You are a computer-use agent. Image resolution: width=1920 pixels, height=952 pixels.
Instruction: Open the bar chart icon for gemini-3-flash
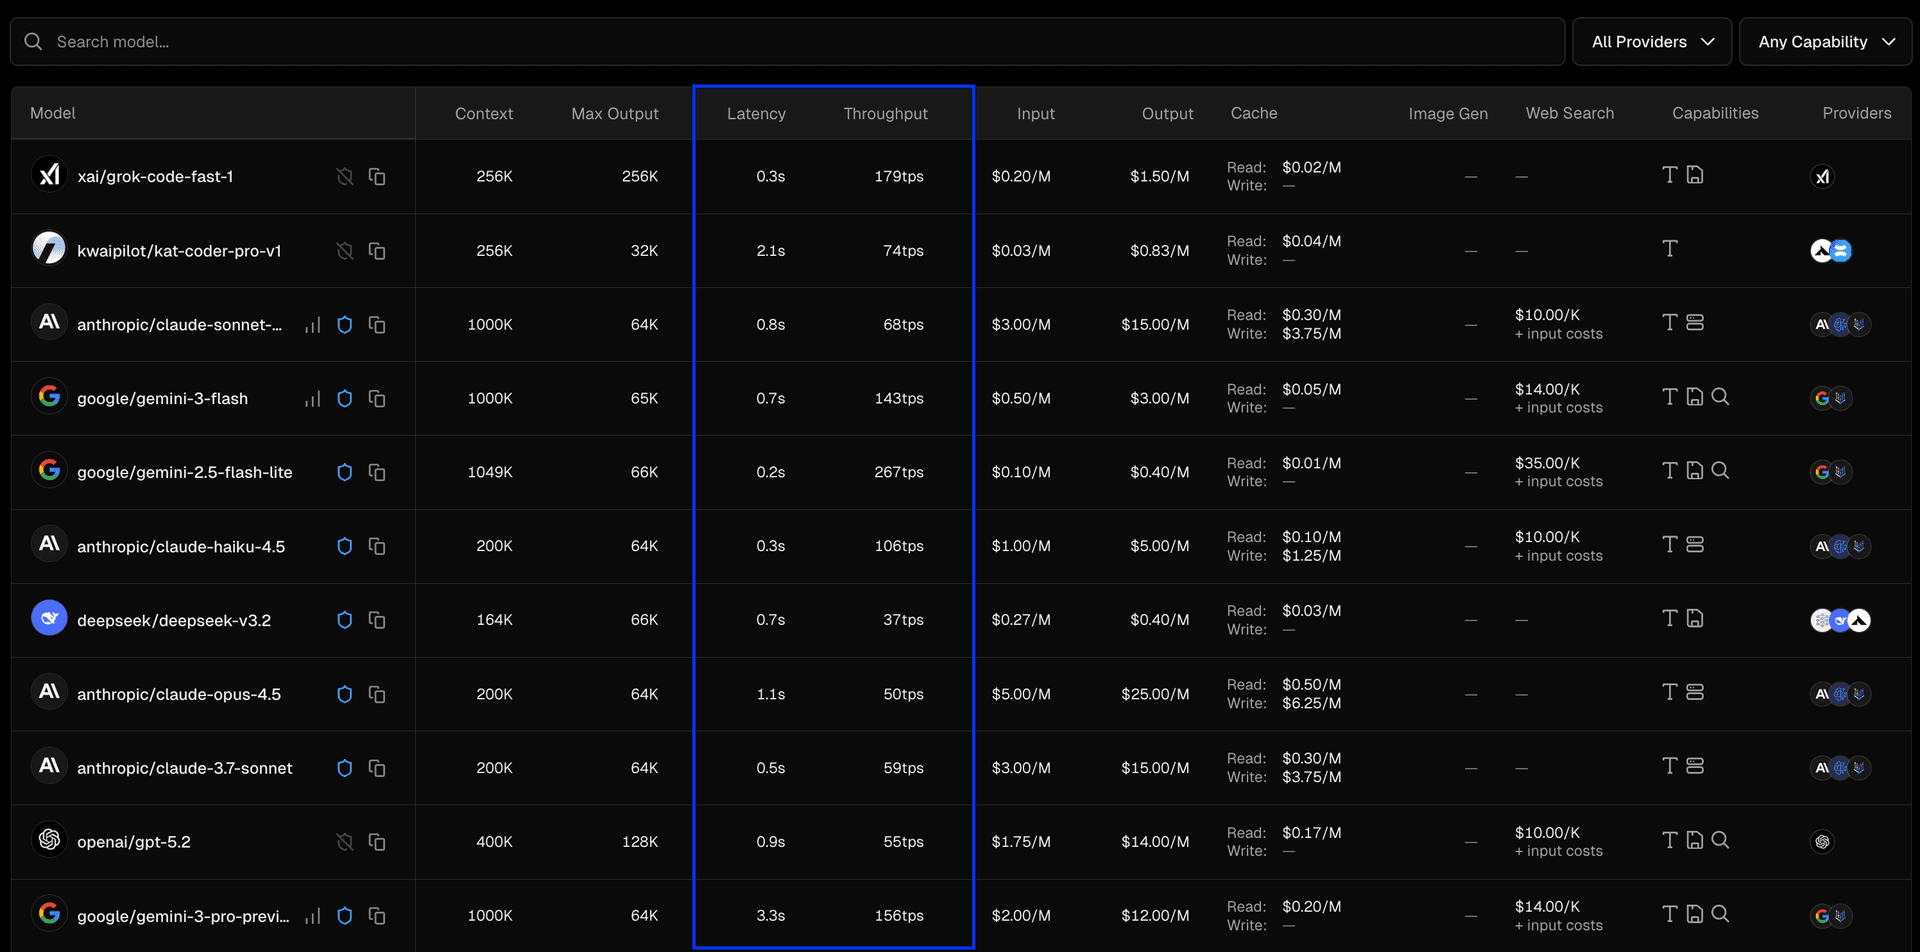tap(313, 398)
